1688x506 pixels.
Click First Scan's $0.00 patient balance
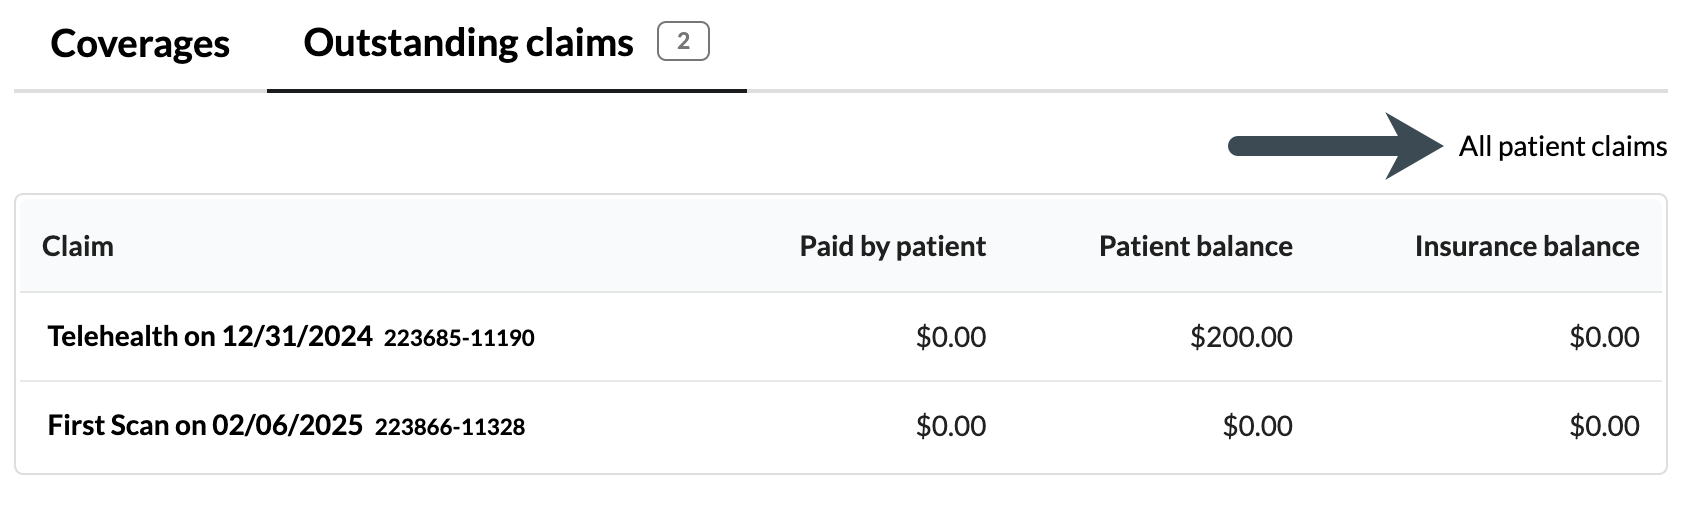1257,427
